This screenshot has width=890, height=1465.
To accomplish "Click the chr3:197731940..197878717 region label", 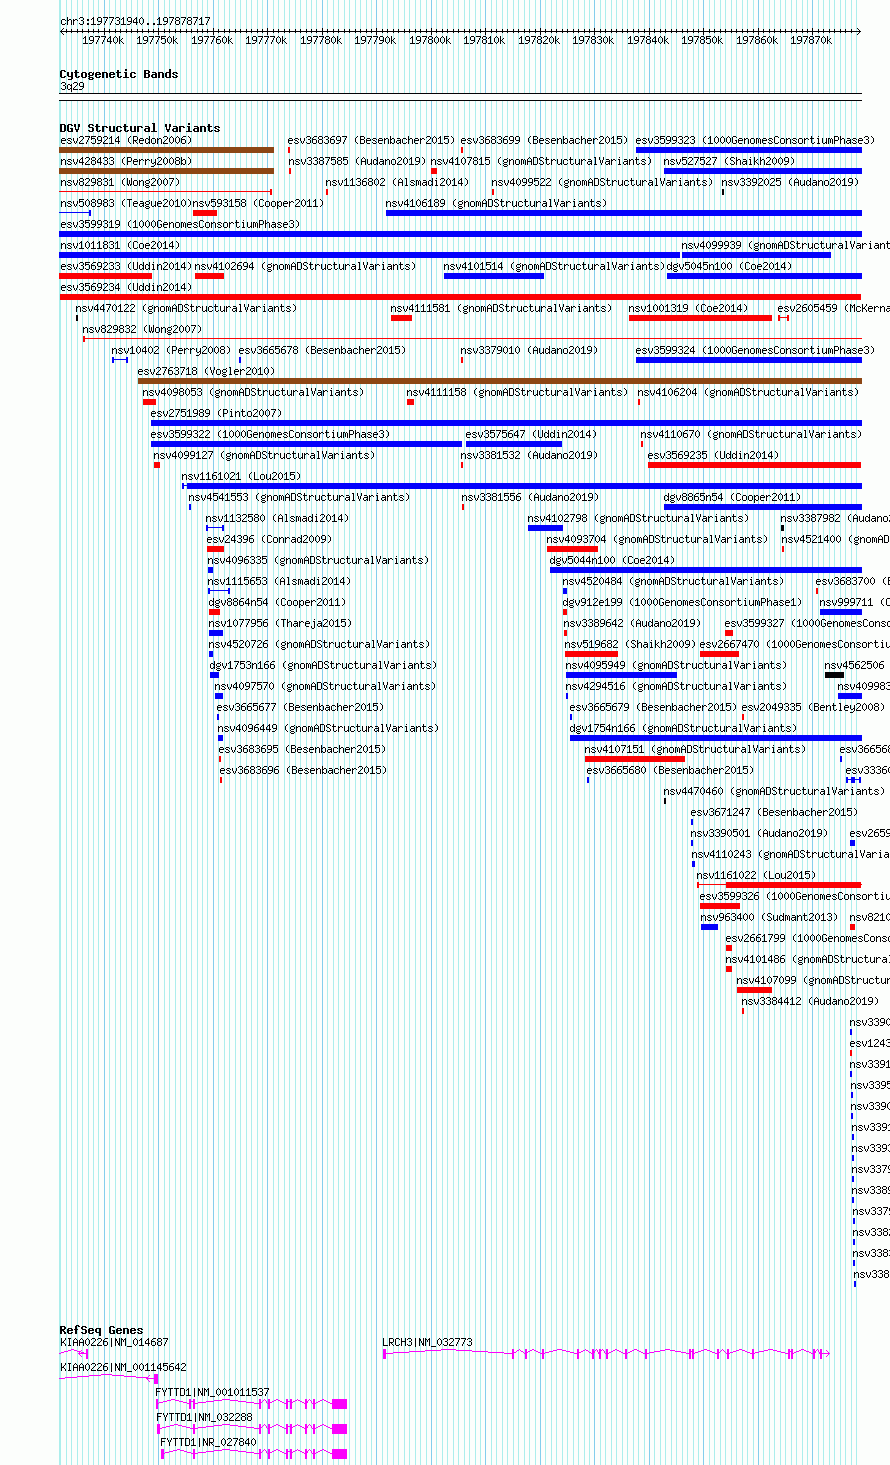I will [135, 21].
